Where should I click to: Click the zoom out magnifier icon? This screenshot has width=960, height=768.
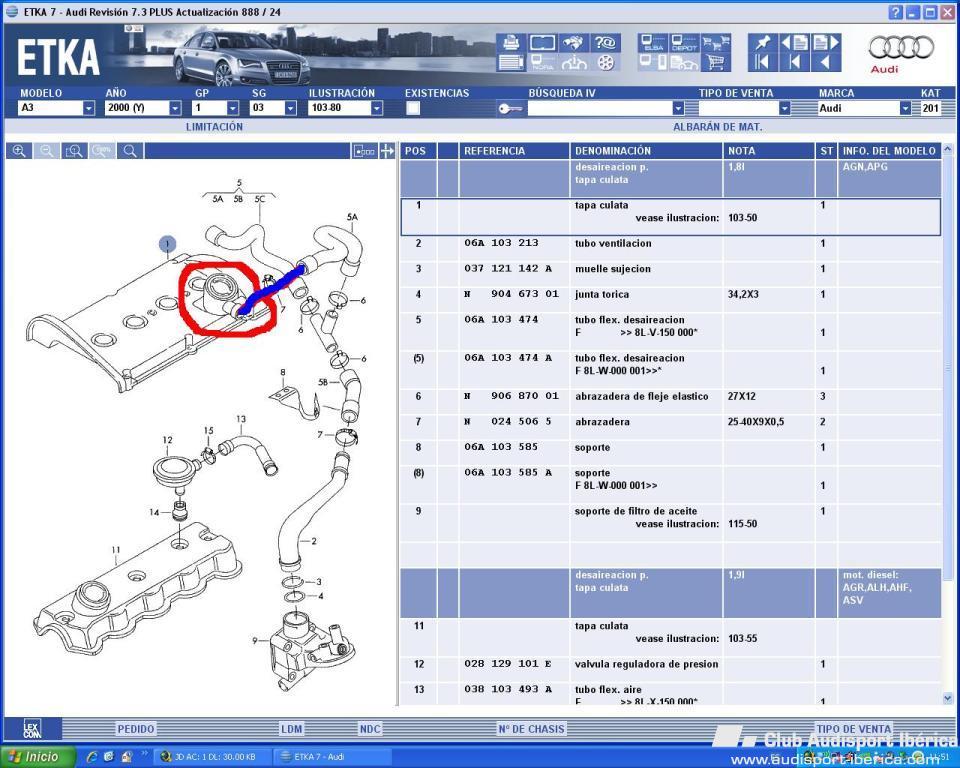pos(47,151)
